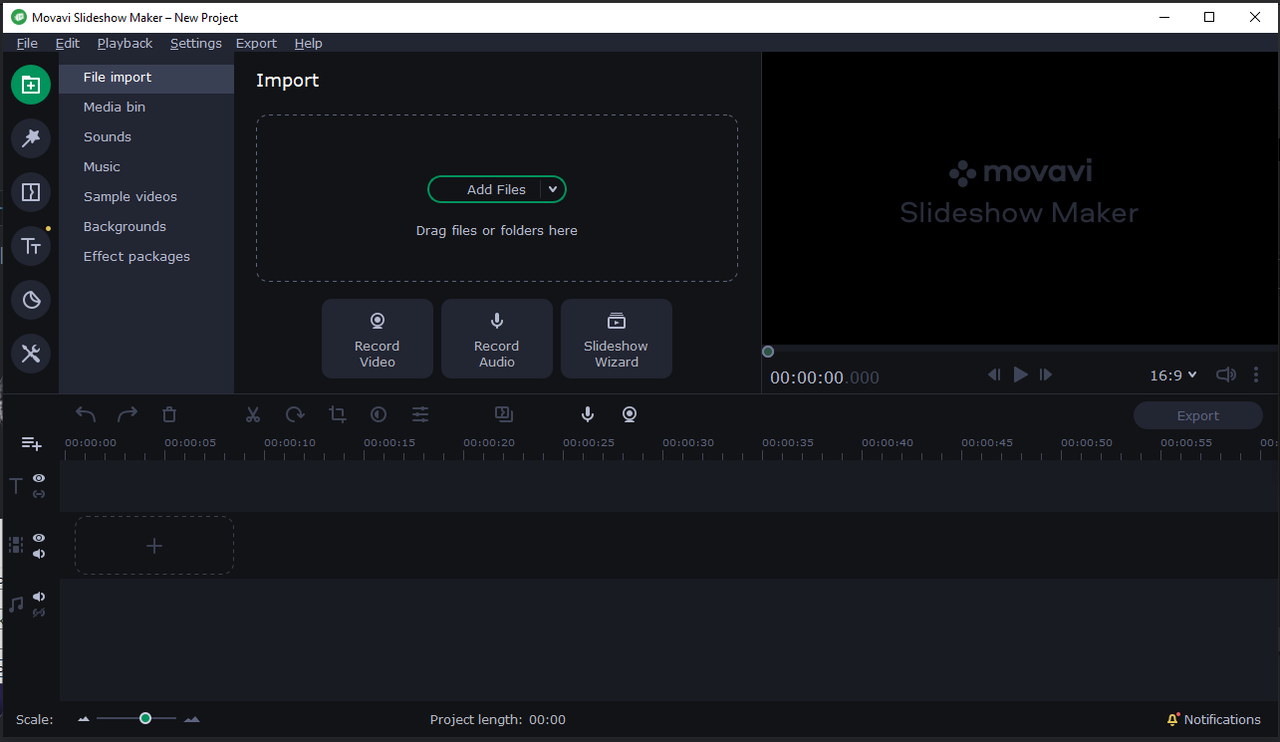
Task: Click the Record Audio button
Action: click(497, 338)
